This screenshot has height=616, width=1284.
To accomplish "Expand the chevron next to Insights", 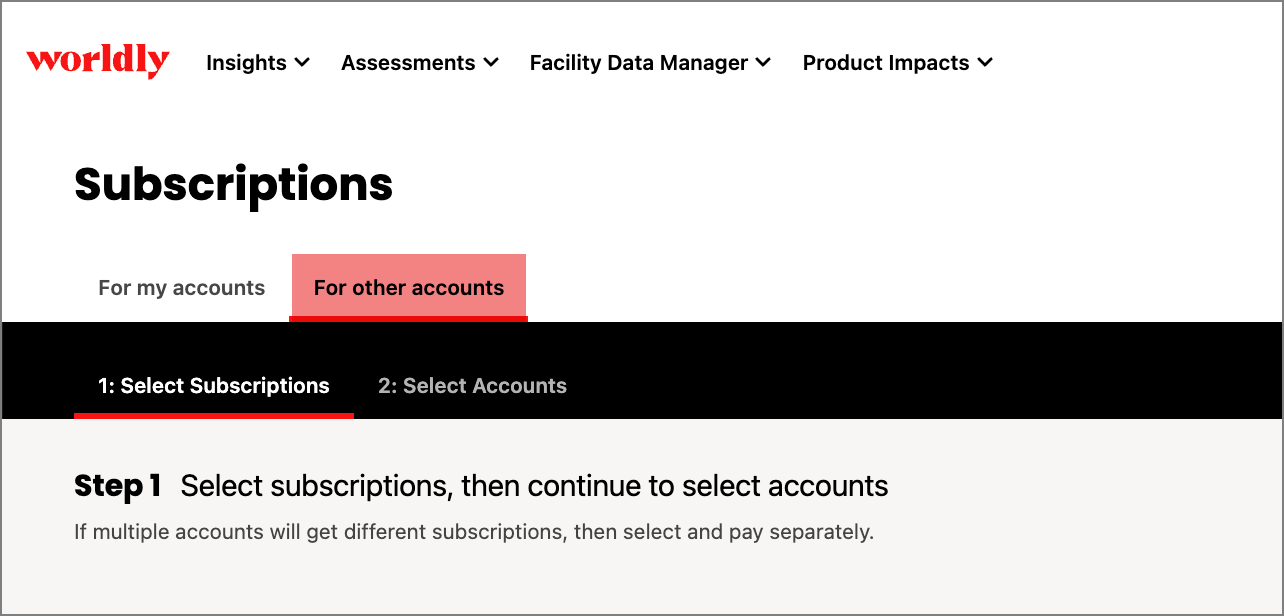I will [x=303, y=63].
